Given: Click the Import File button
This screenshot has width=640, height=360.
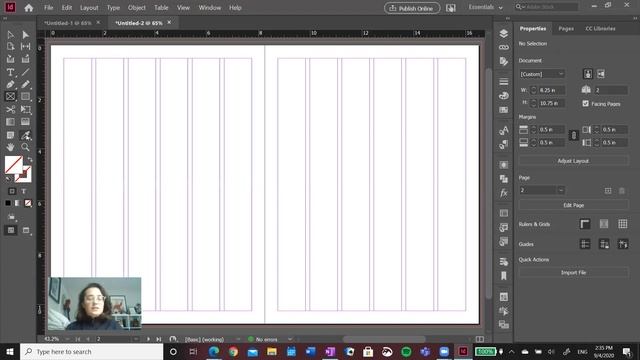Looking at the screenshot, I should coord(573,273).
